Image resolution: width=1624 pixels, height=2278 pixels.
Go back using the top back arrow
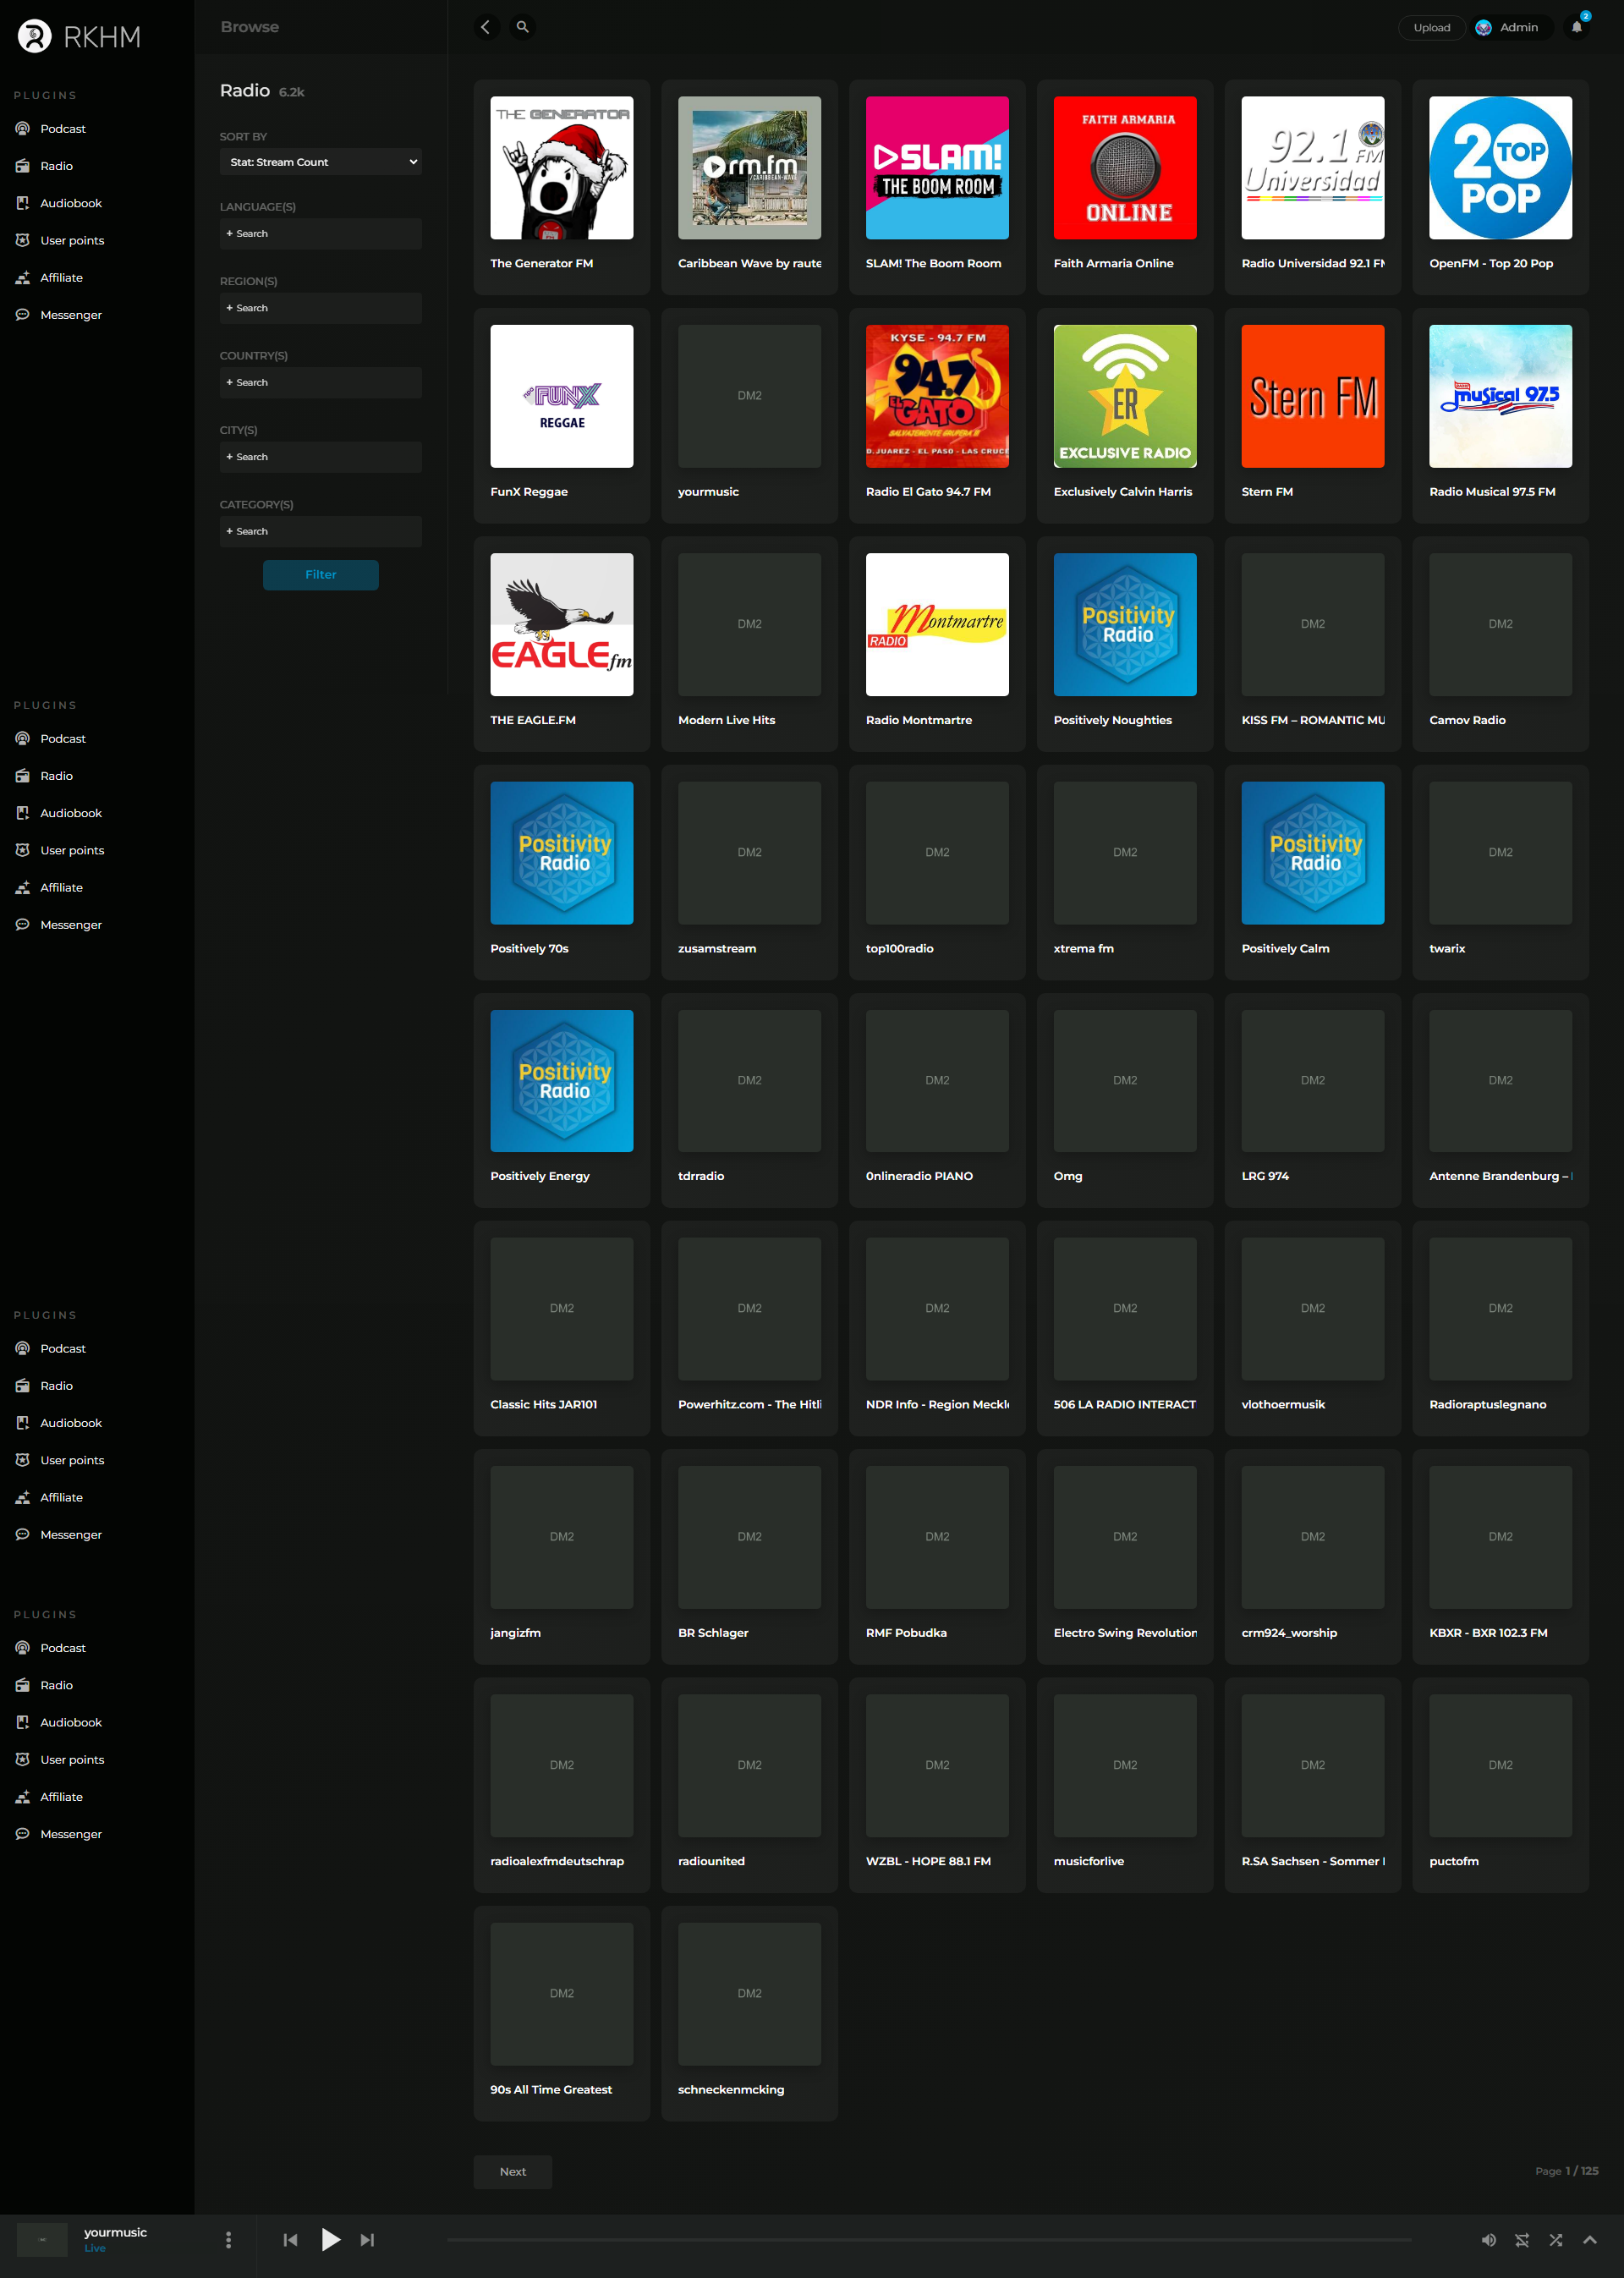tap(485, 27)
